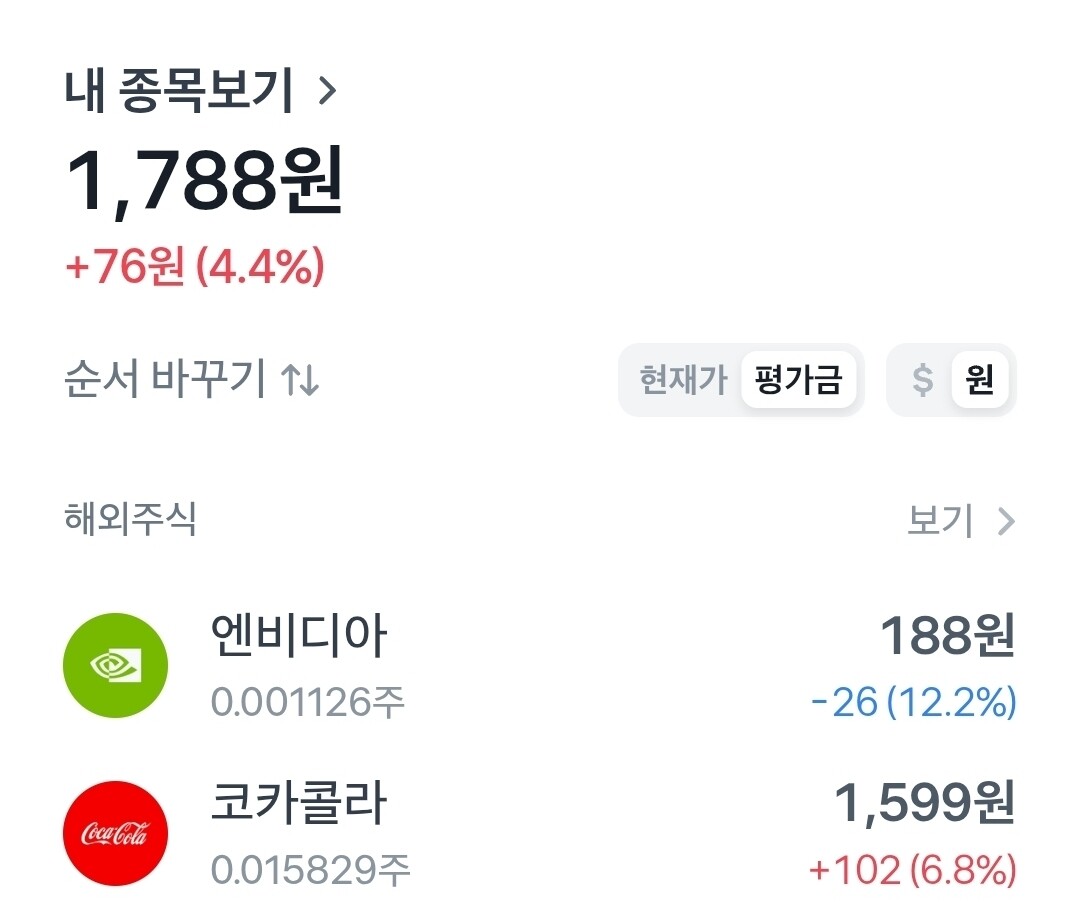Tap Coca-Cola's 1,599원 valuation amount

(924, 803)
